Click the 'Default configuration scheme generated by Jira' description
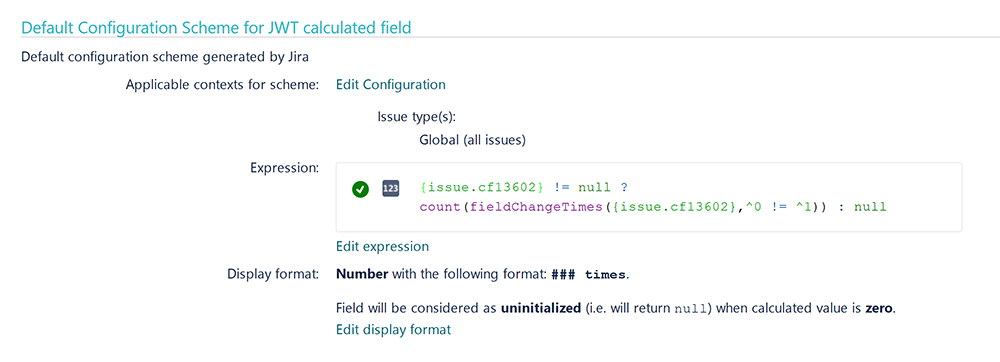 [165, 56]
